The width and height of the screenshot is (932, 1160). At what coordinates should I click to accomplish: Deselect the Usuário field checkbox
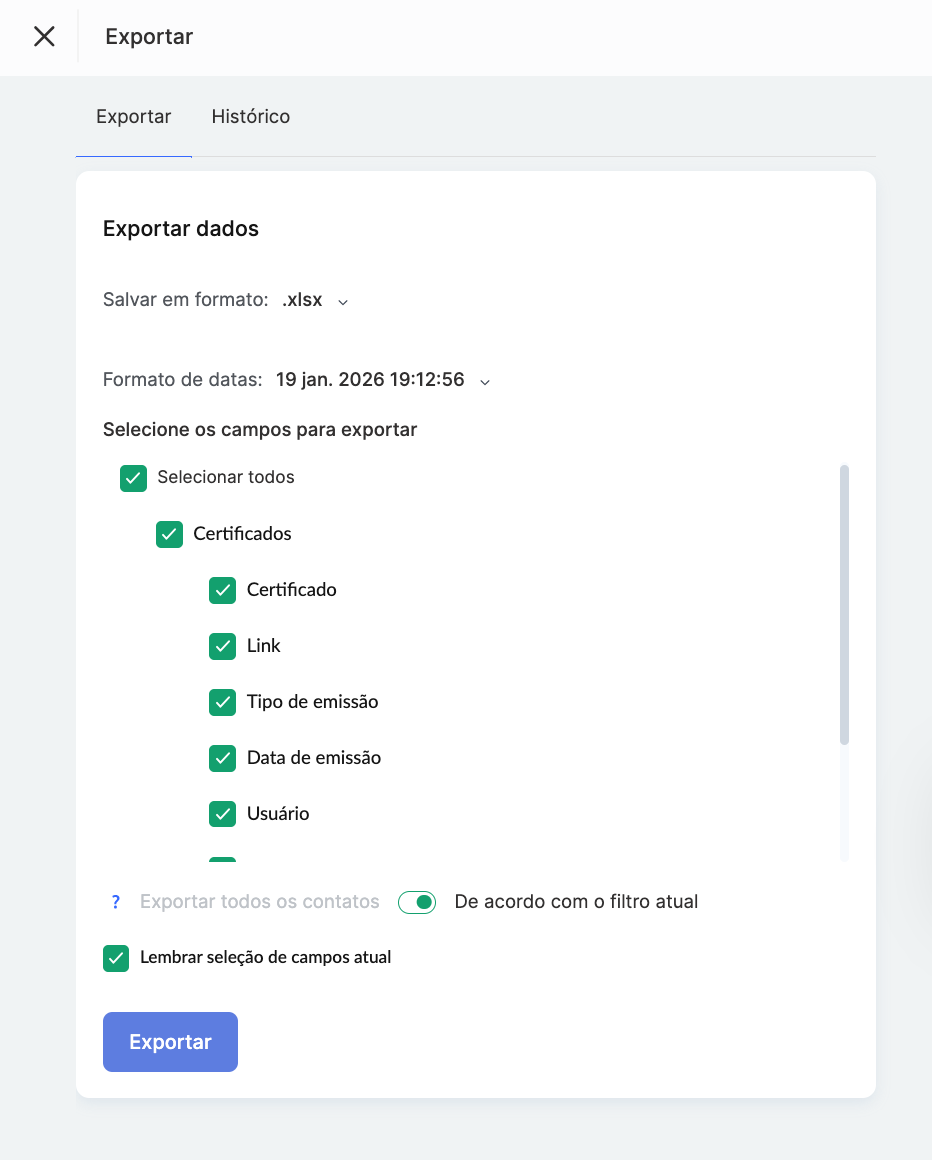[x=222, y=814]
